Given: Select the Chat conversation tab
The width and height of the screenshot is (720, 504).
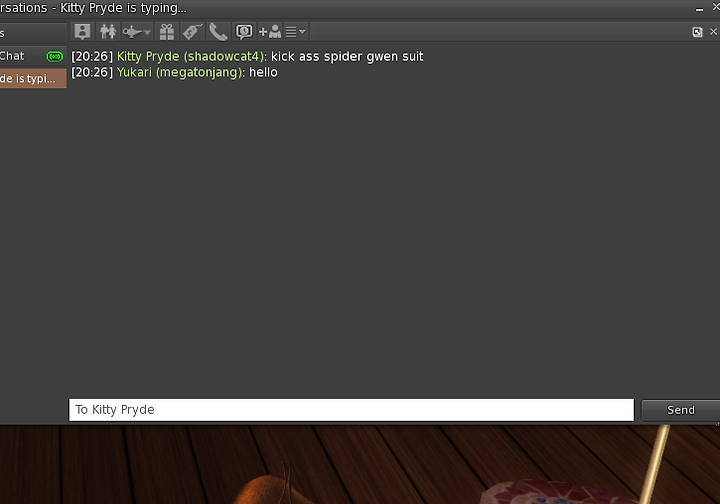Looking at the screenshot, I should pyautogui.click(x=32, y=56).
